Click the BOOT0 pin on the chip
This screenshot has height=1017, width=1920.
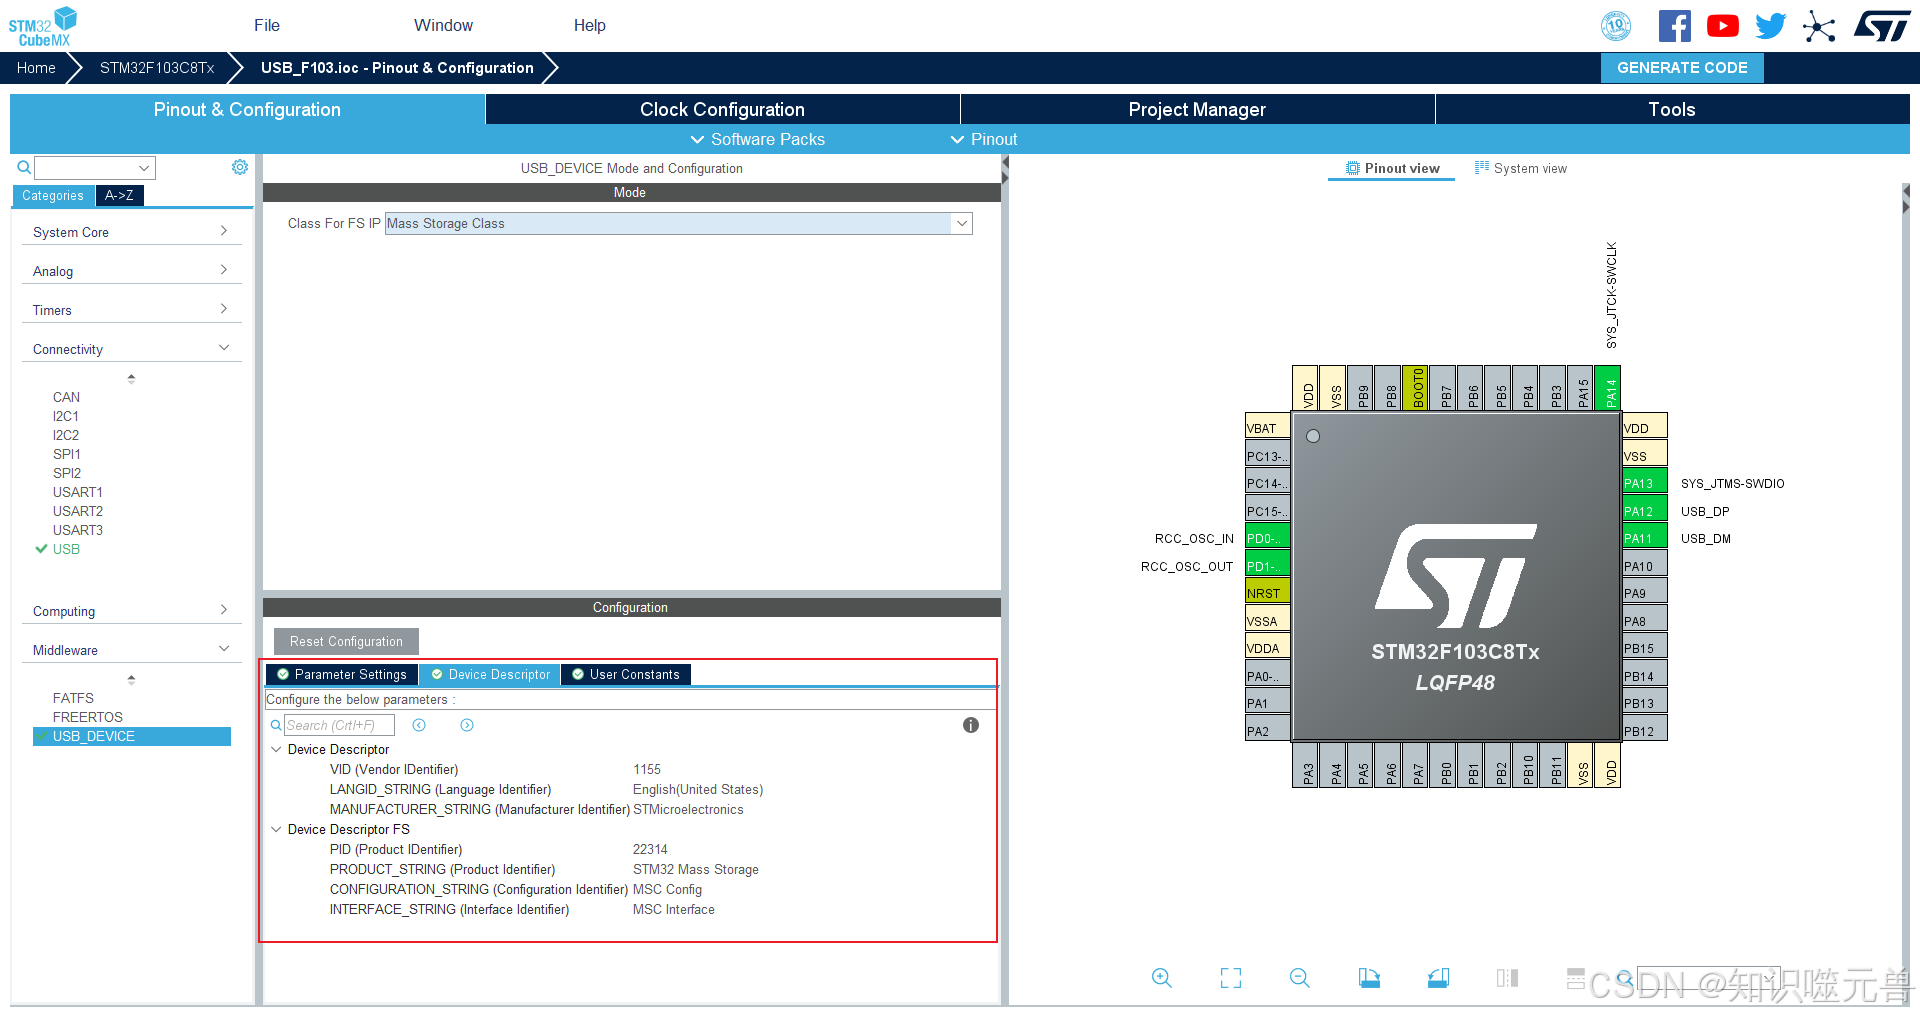tap(1416, 388)
